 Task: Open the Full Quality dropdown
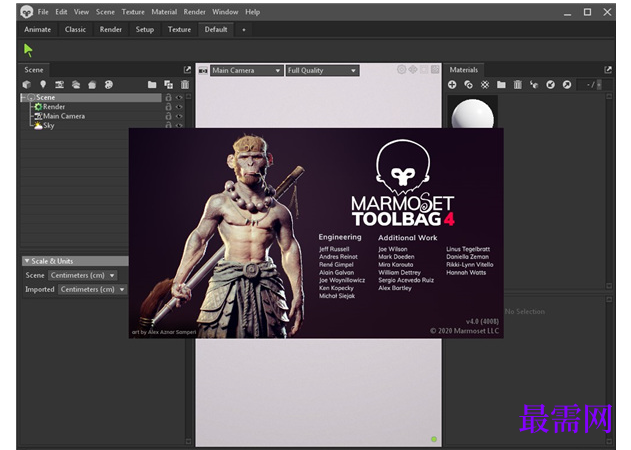pos(322,70)
